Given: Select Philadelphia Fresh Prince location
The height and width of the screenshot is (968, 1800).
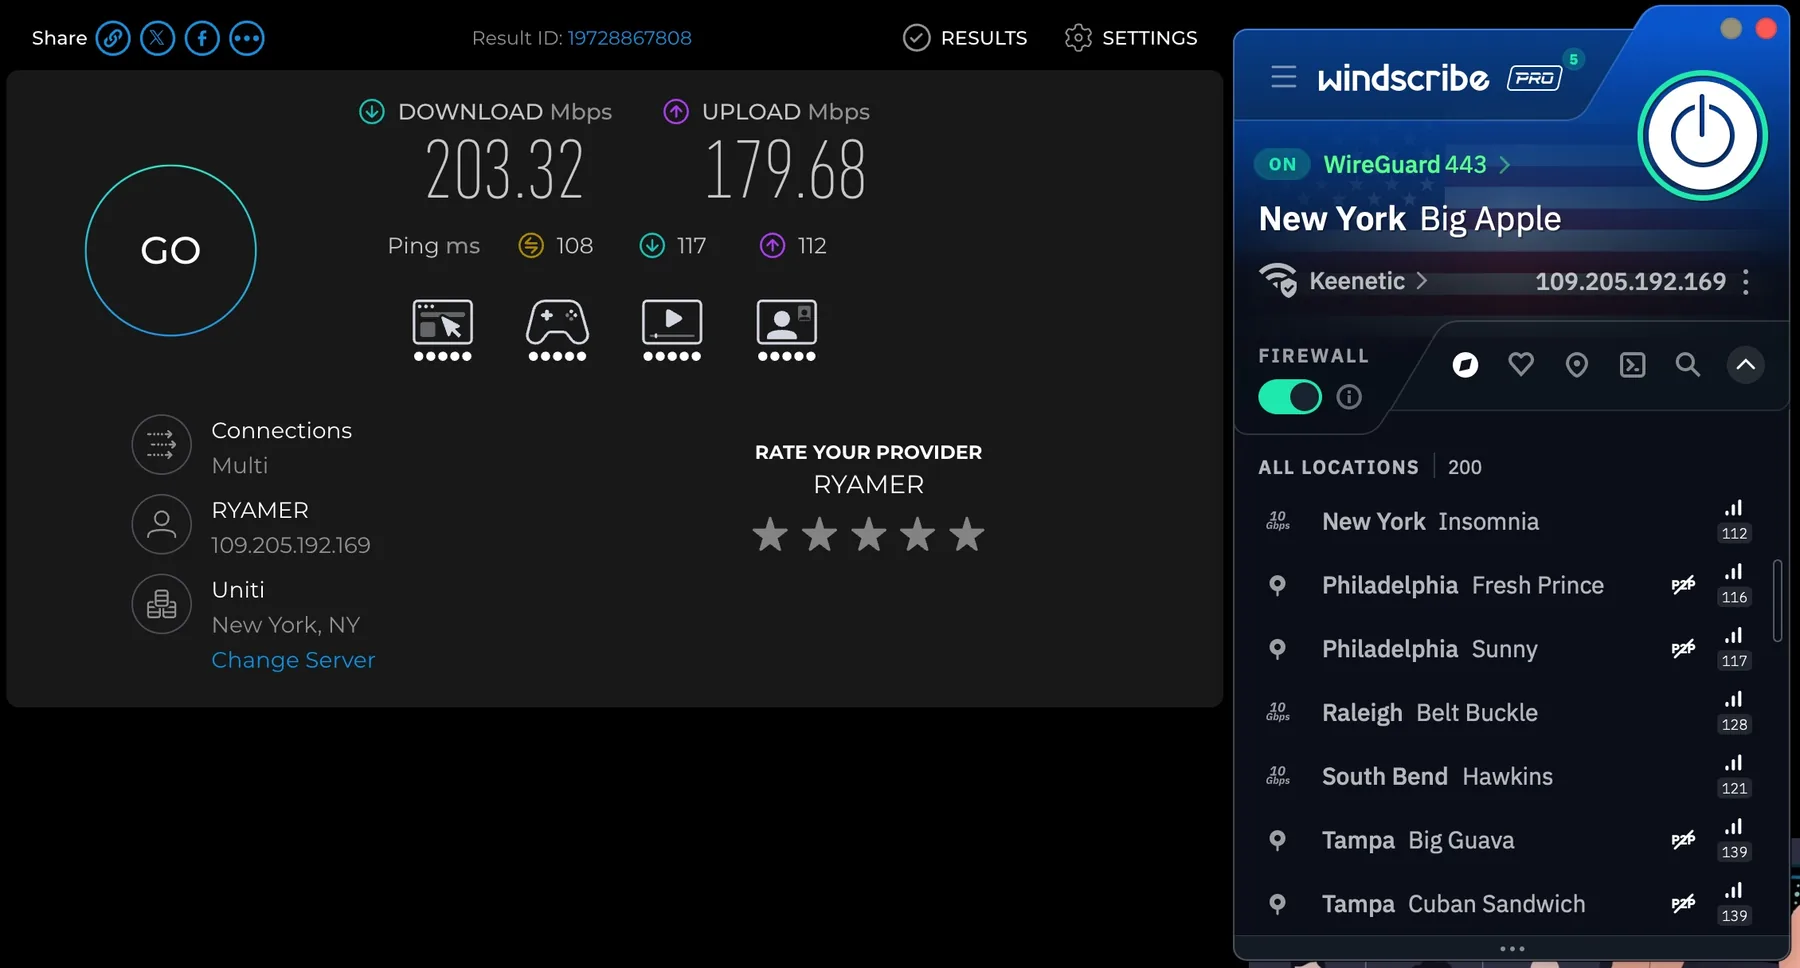Looking at the screenshot, I should tap(1508, 585).
